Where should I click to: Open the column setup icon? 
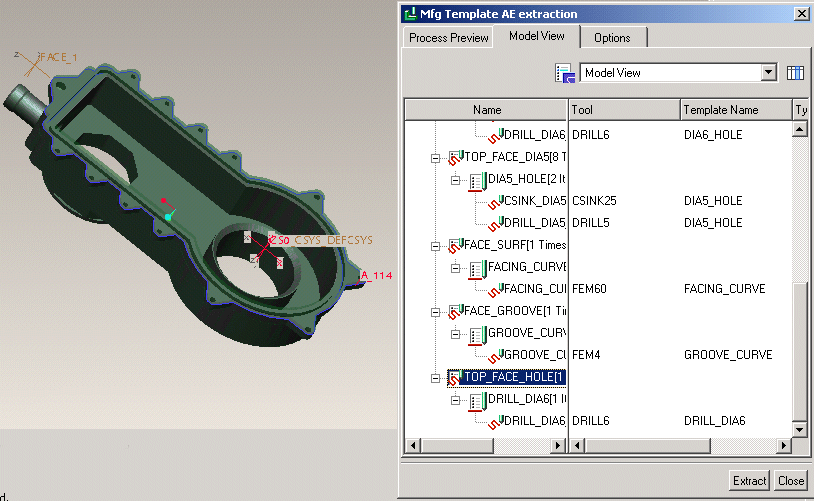coord(795,73)
